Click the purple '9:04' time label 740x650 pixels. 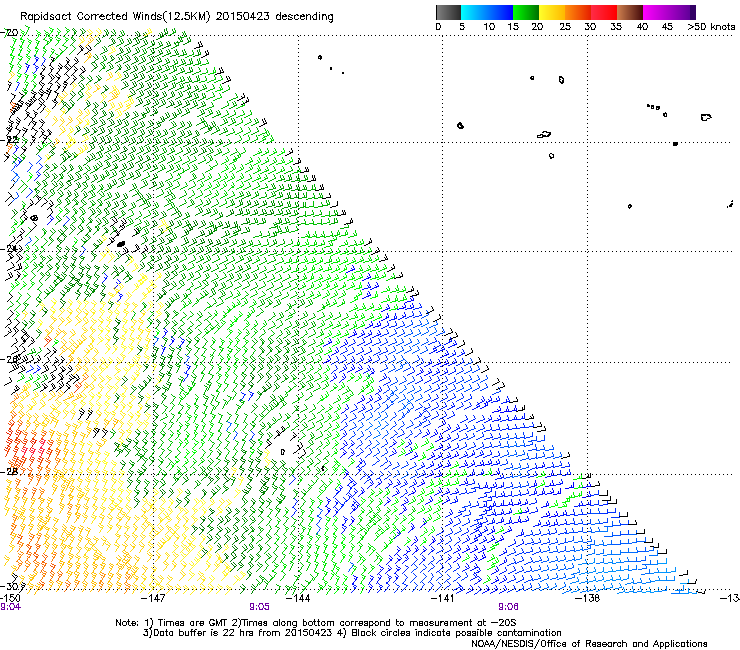pos(10,607)
